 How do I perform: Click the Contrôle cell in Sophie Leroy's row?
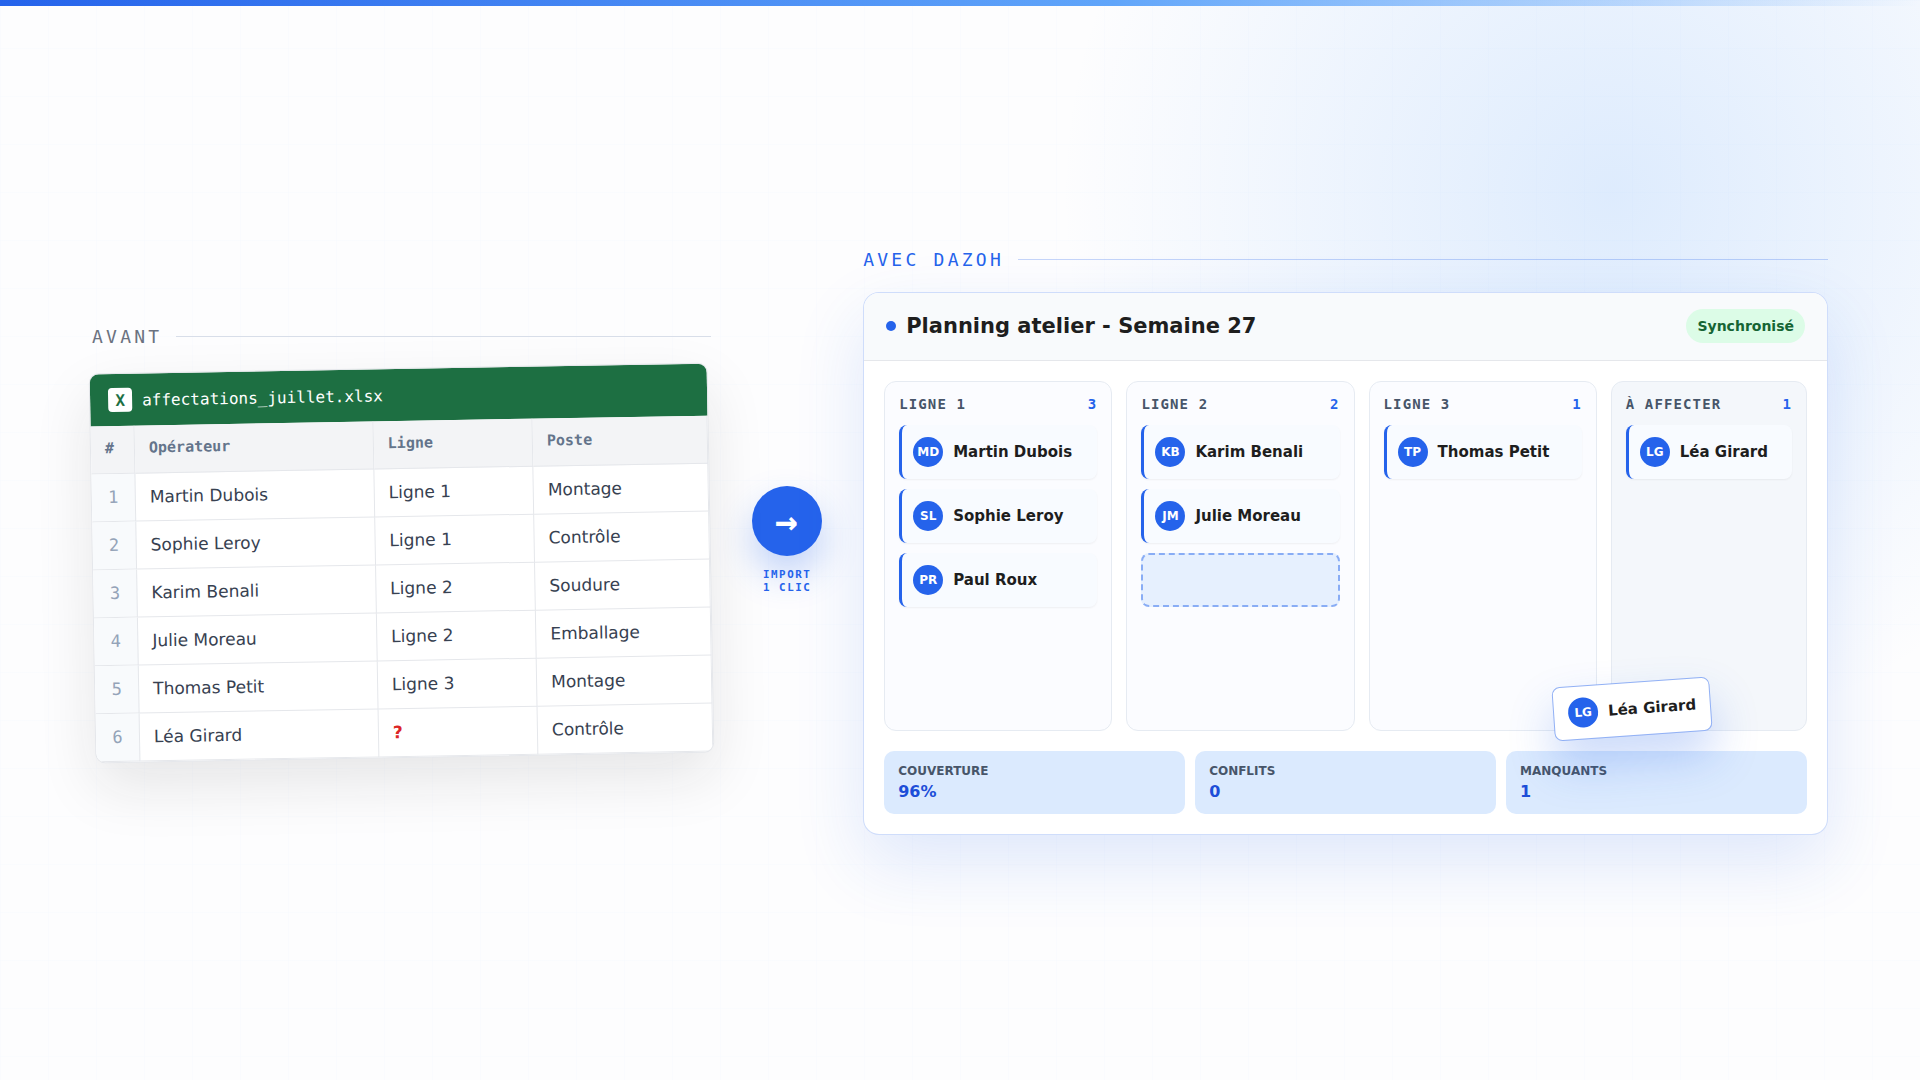pyautogui.click(x=622, y=537)
